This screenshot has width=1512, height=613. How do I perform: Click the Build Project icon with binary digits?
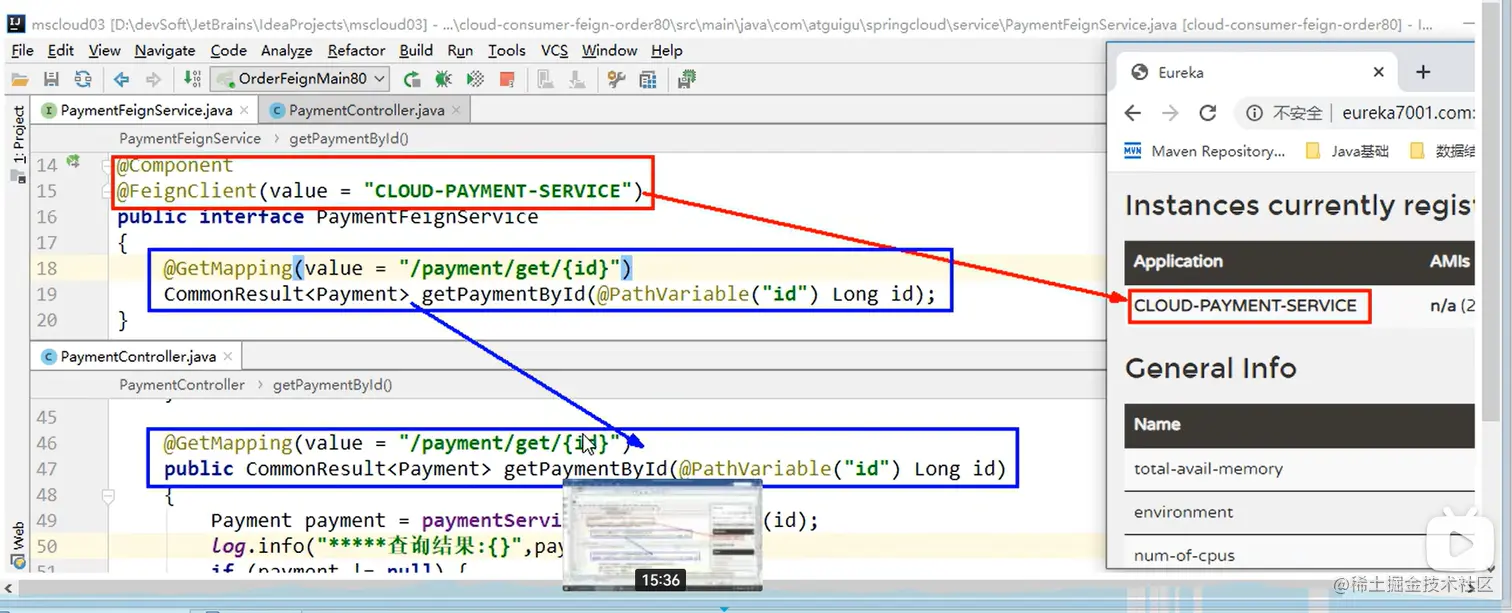coord(193,79)
